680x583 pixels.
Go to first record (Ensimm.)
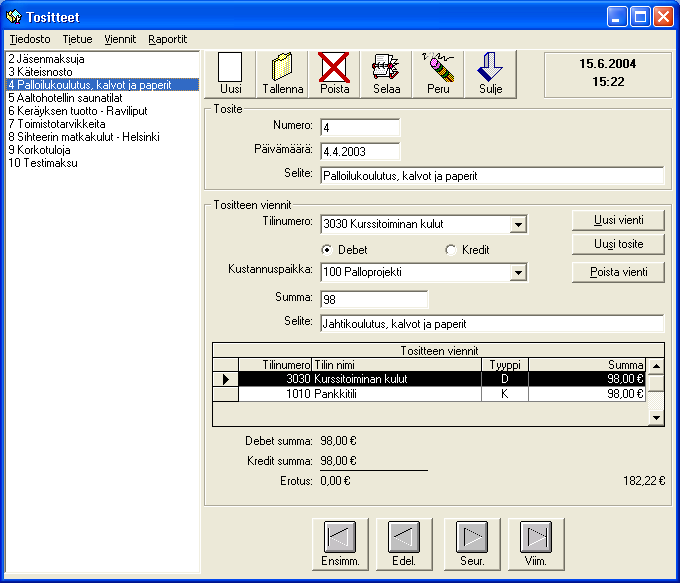pyautogui.click(x=340, y=544)
